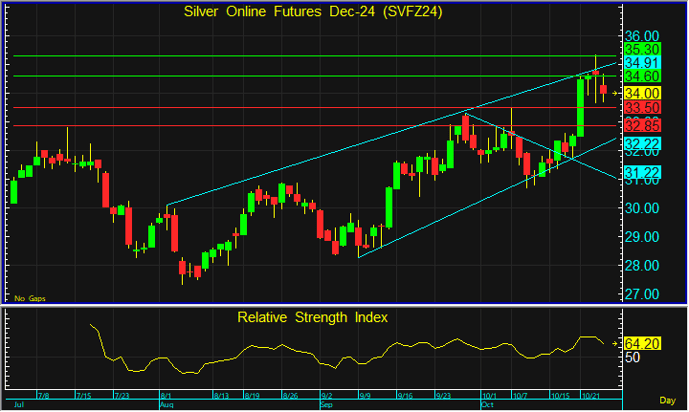Select the cyan 32.22 trendline label
This screenshot has width=689, height=412.
(640, 144)
